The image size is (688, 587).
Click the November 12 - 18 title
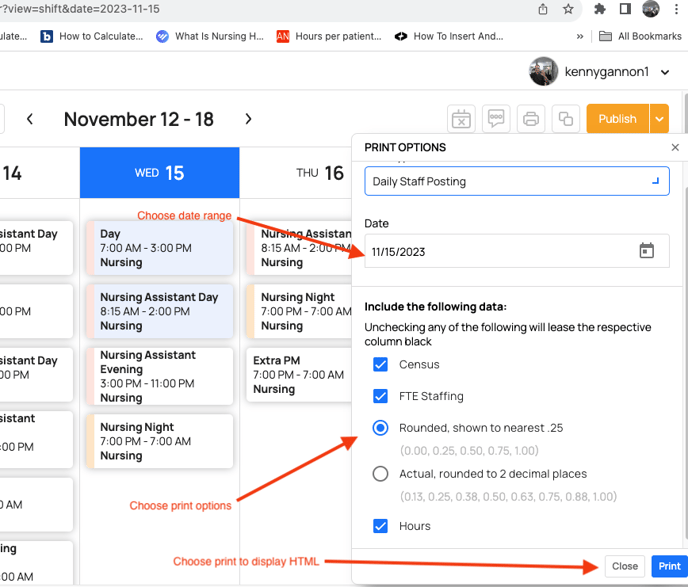pyautogui.click(x=139, y=119)
